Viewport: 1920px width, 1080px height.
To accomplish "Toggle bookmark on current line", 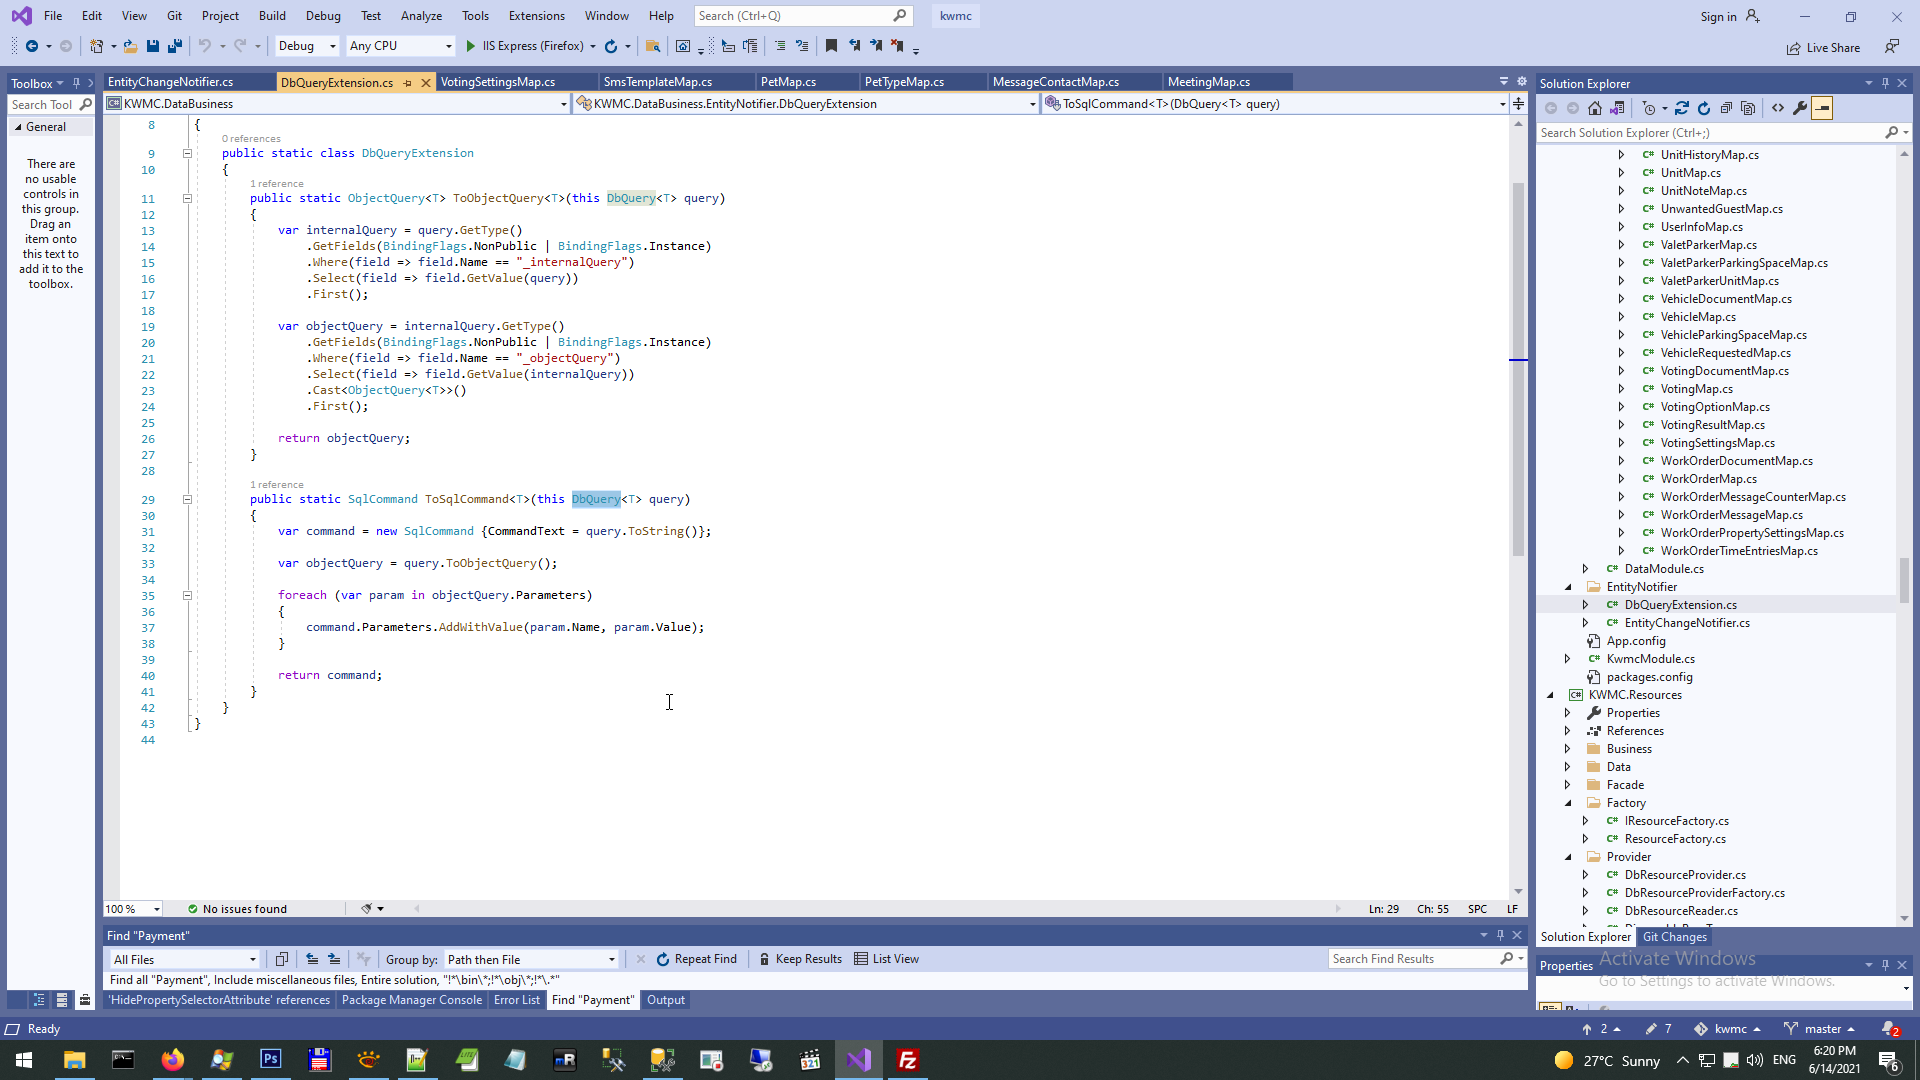I will pos(831,46).
